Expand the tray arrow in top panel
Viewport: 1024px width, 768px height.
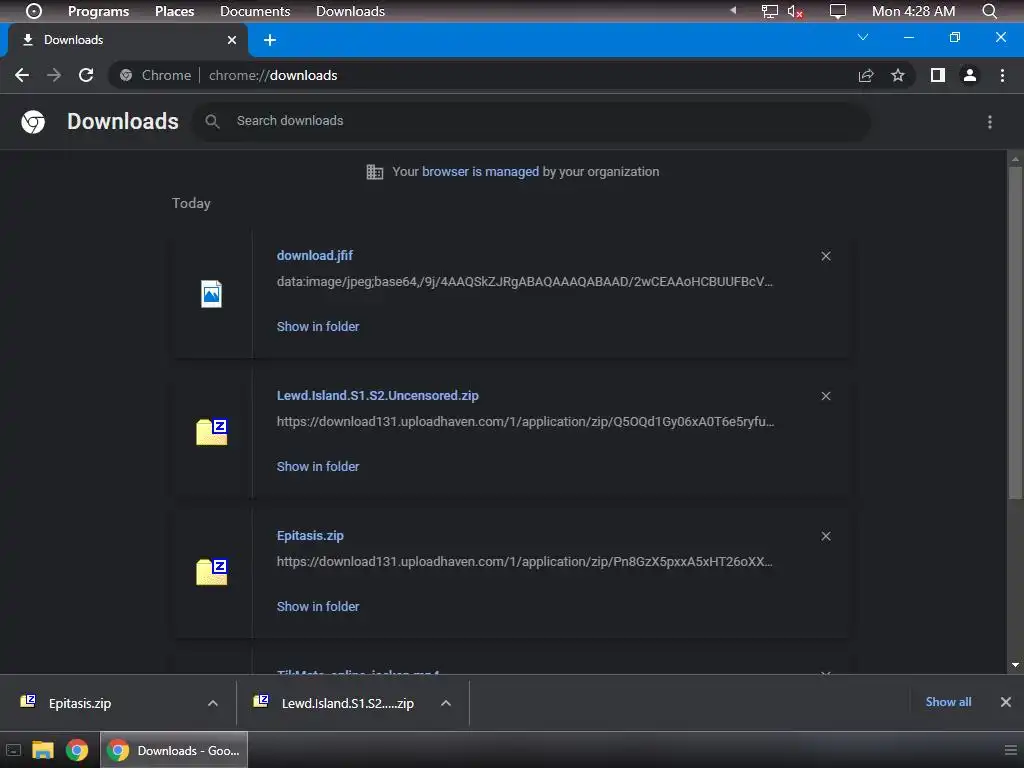[733, 10]
